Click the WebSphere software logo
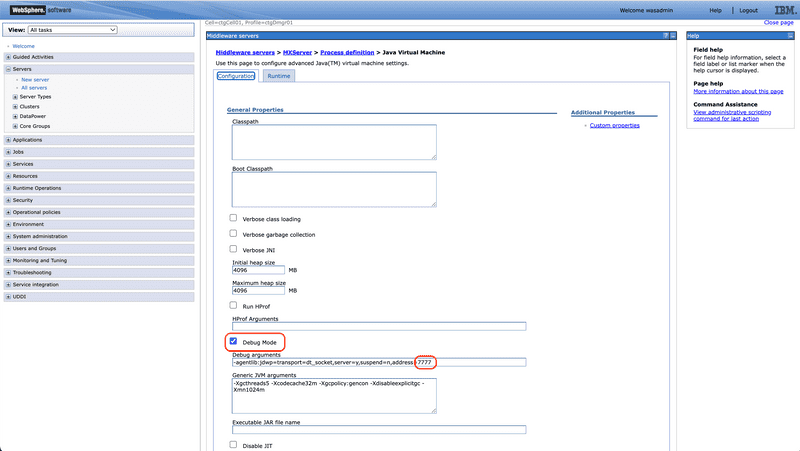The width and height of the screenshot is (800, 451). [41, 10]
